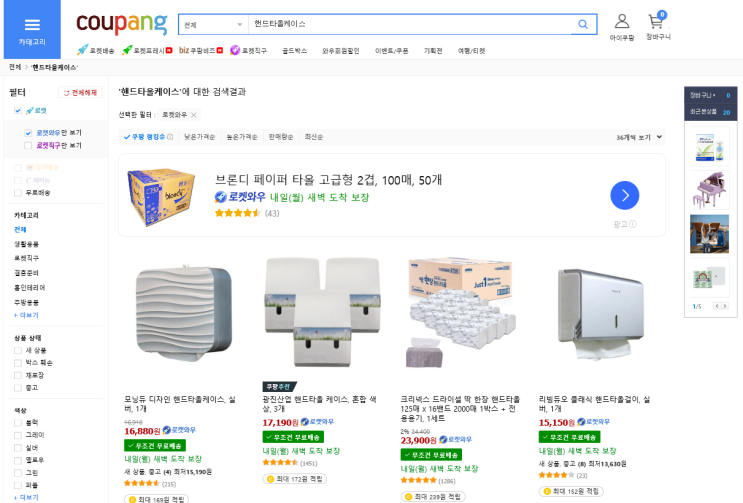Click the search magnifier icon
The width and height of the screenshot is (743, 503).
point(583,24)
